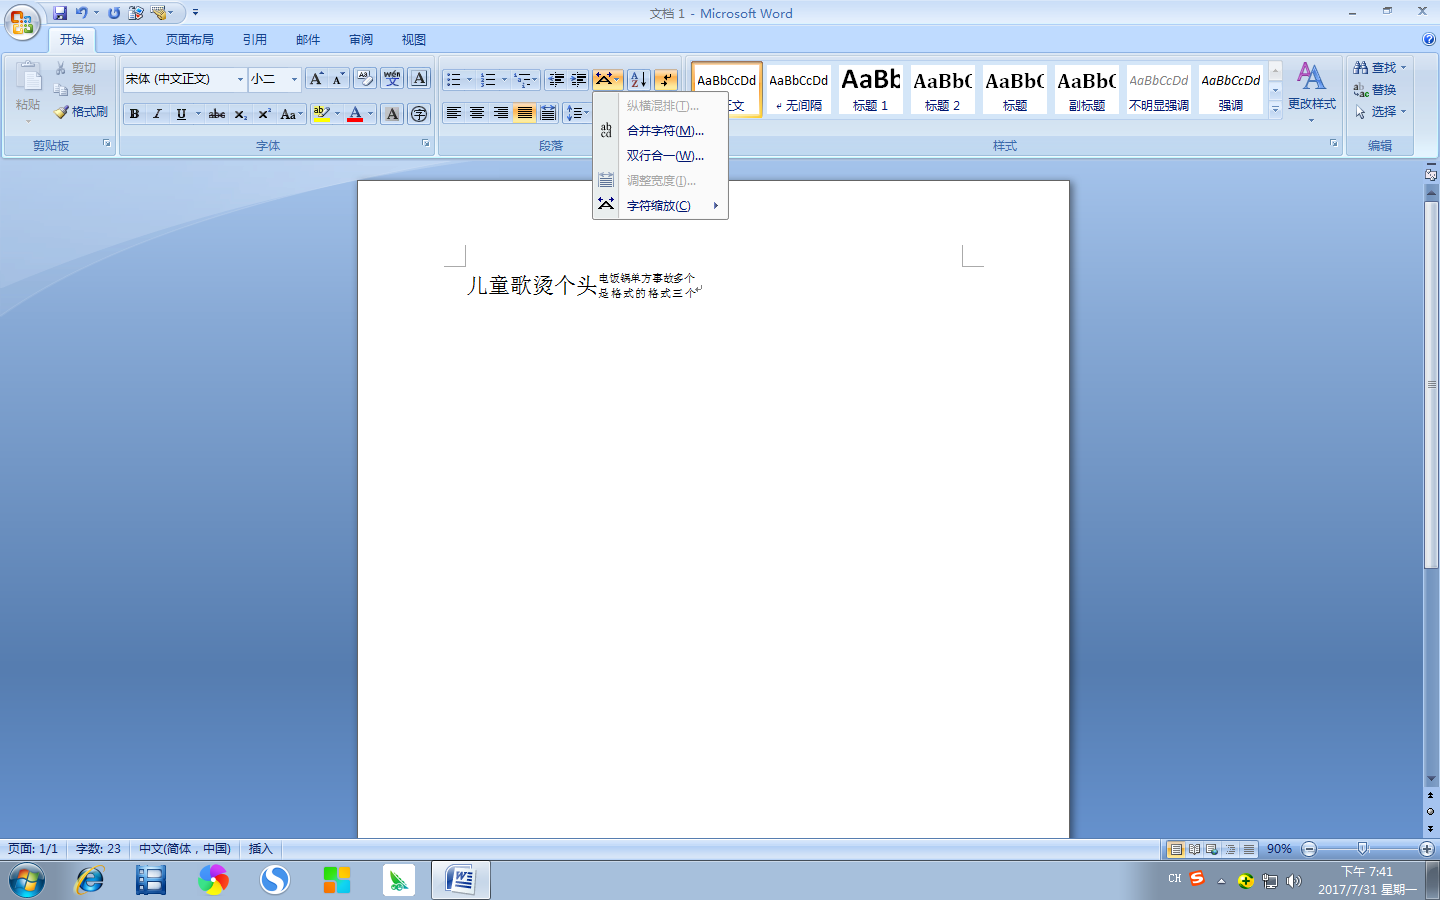This screenshot has height=900, width=1440.
Task: Switch to Print Layout view in status bar
Action: (1176, 849)
